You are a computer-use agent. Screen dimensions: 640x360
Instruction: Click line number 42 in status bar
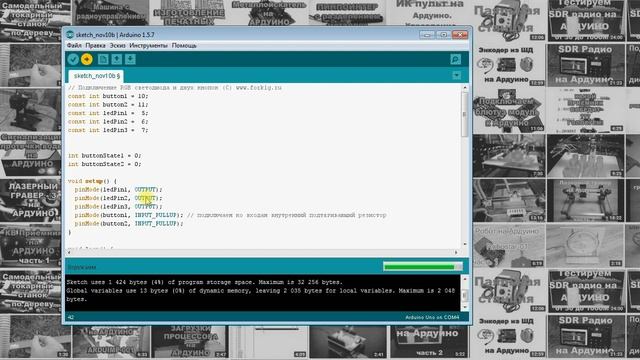tap(71, 317)
